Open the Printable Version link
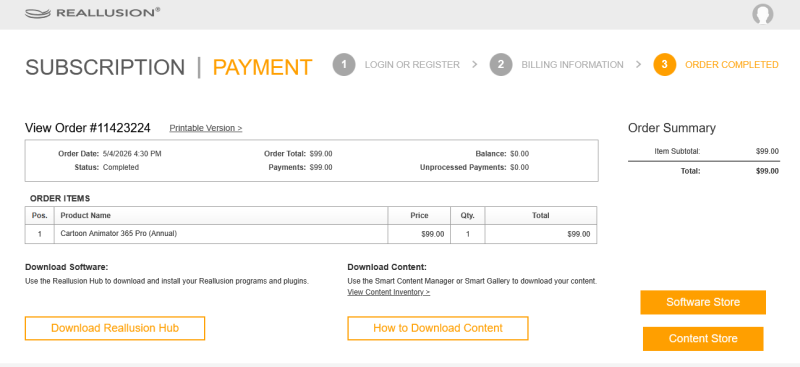Image resolution: width=800 pixels, height=367 pixels. 206,128
